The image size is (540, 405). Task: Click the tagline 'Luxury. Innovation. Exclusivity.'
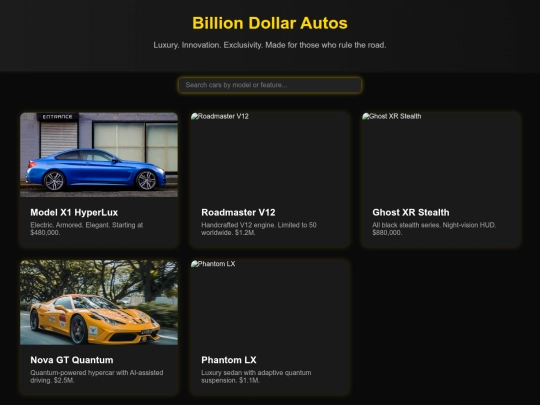(x=270, y=45)
